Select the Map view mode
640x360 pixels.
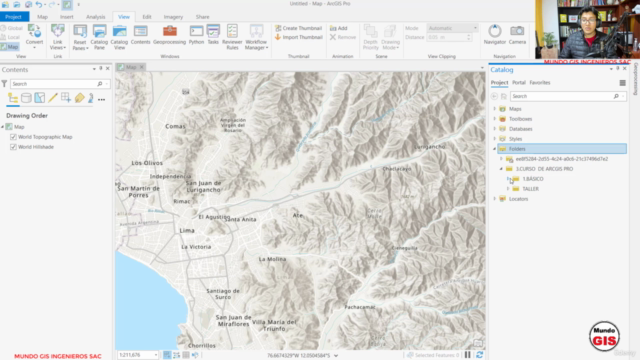click(x=9, y=47)
